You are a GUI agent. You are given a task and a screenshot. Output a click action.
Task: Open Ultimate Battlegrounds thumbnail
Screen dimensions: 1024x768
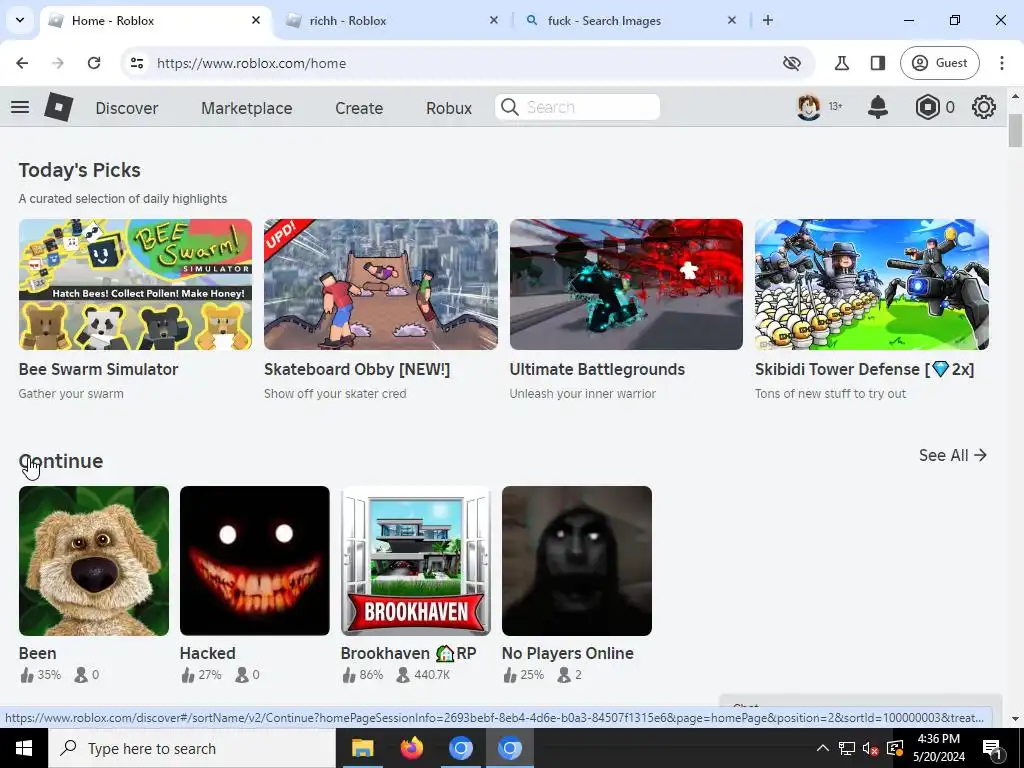626,284
